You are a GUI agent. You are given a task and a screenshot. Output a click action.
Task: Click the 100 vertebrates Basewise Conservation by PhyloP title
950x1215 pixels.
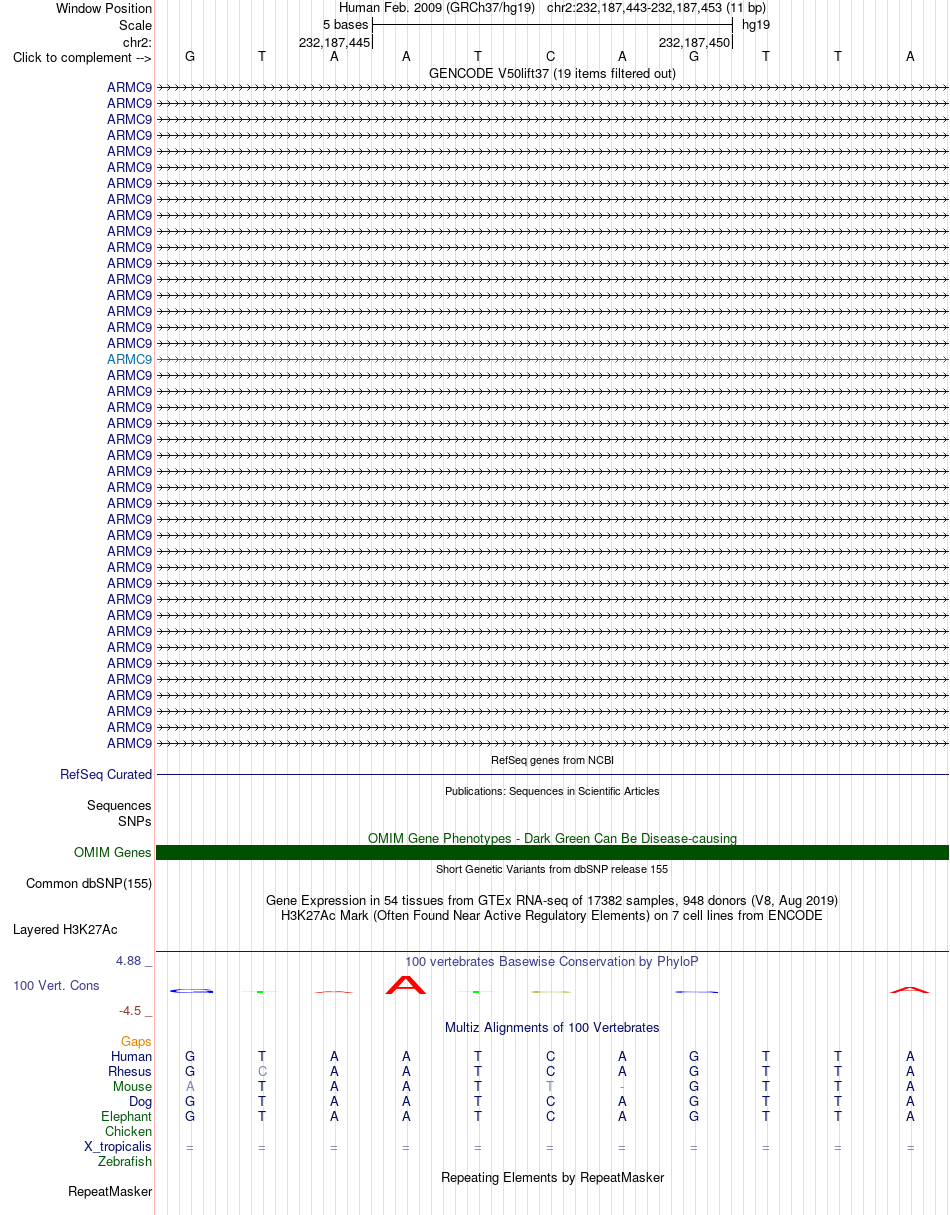(552, 961)
